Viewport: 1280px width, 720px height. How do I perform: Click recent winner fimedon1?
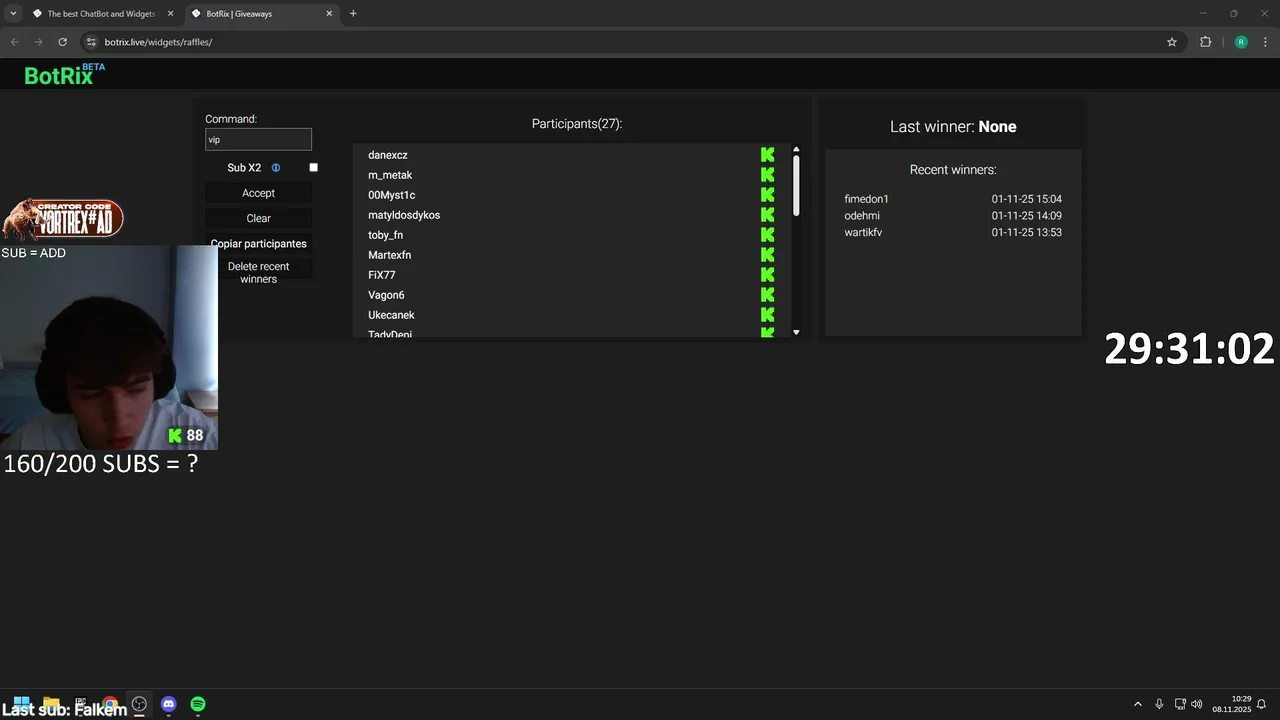pyautogui.click(x=866, y=199)
